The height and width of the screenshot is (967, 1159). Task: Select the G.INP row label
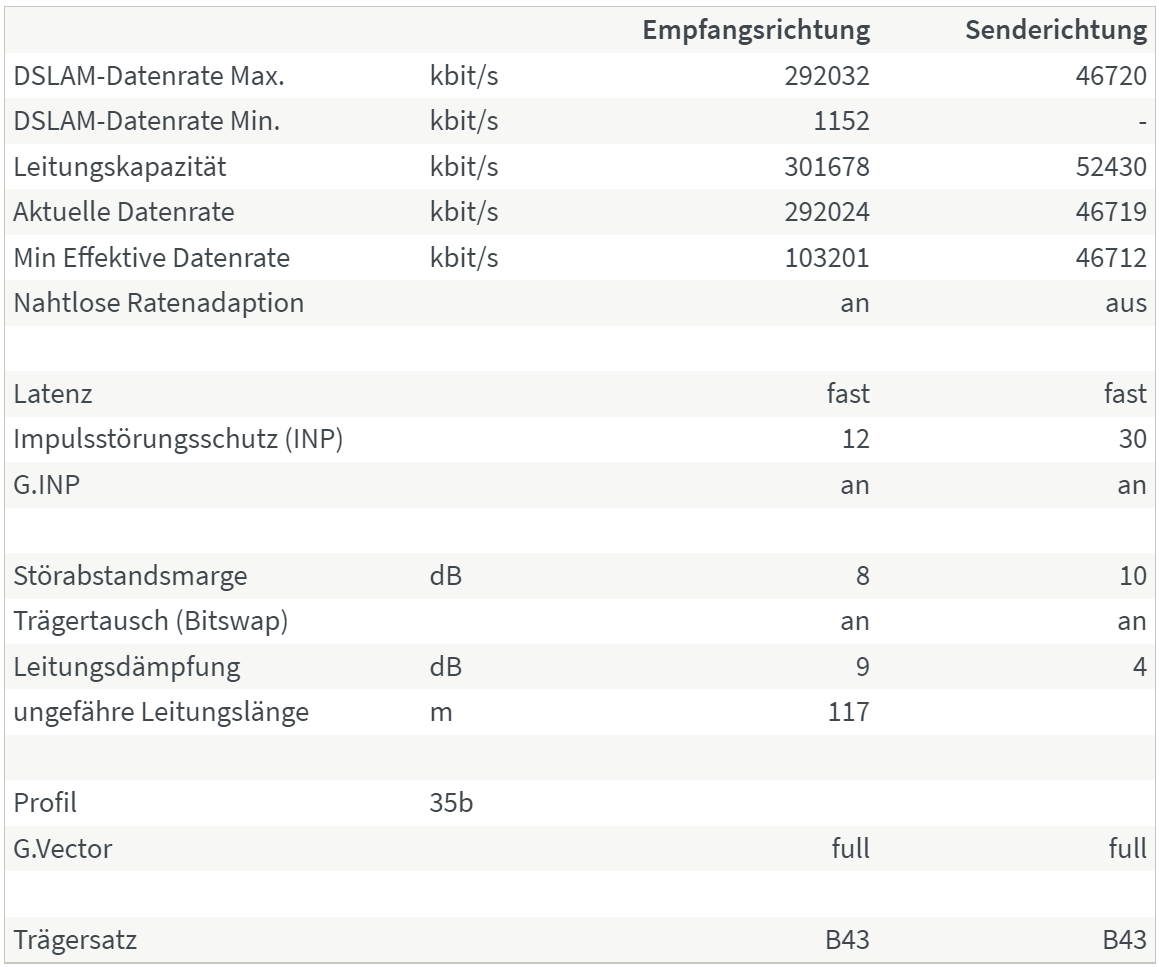[47, 485]
